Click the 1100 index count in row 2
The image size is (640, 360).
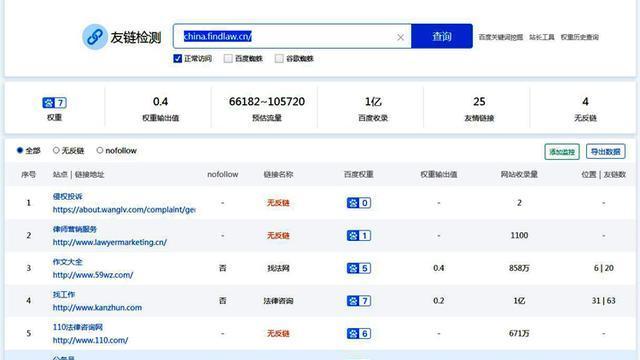(x=519, y=235)
